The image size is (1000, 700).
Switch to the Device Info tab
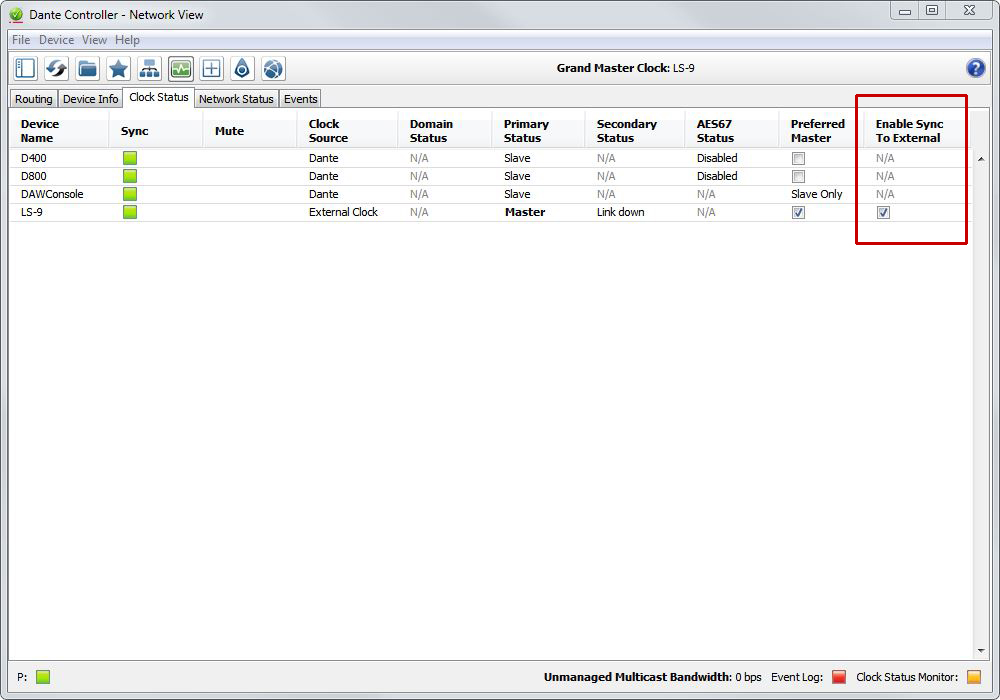pyautogui.click(x=91, y=99)
